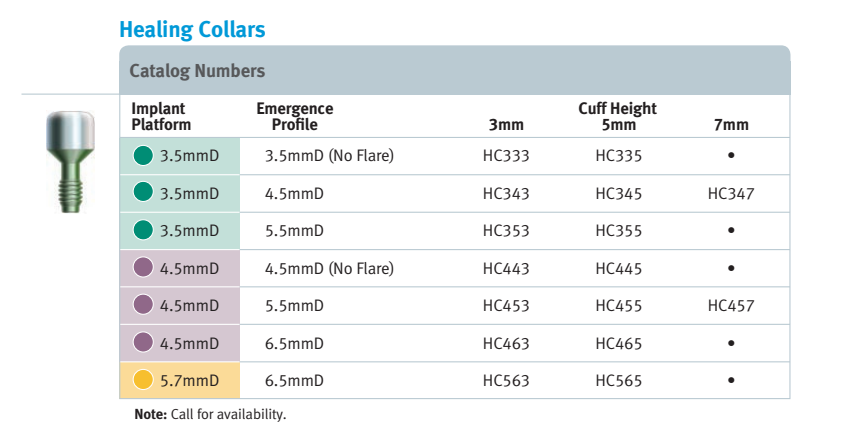
Task: Select catalog number HC463
Action: tap(505, 343)
